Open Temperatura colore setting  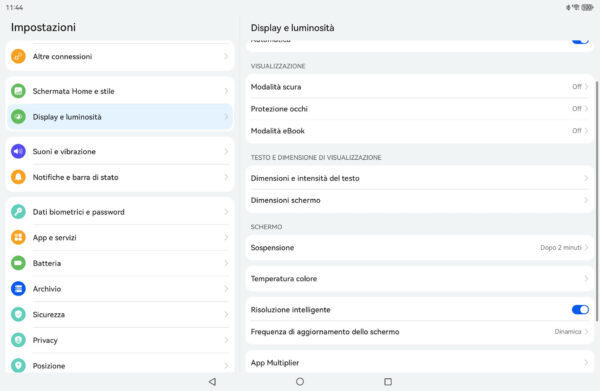tap(419, 279)
